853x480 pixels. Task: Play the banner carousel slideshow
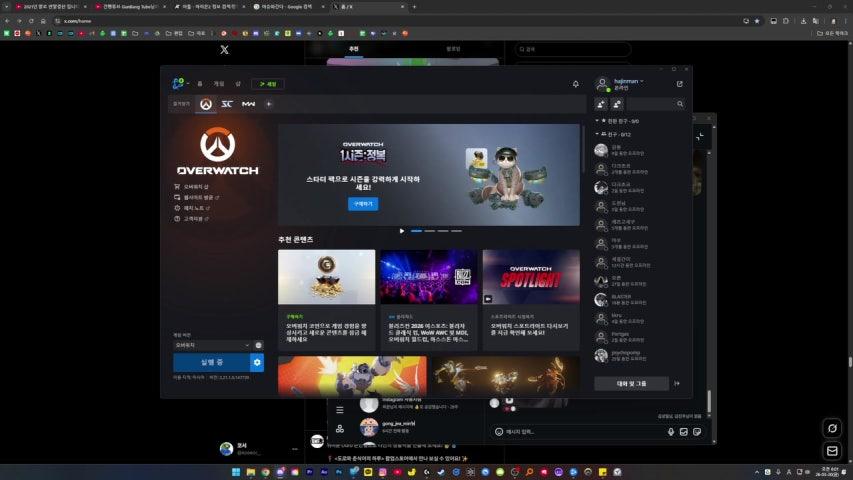tap(401, 231)
